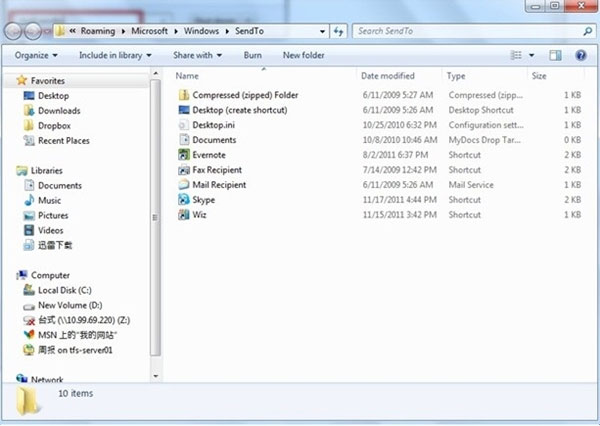Click the Forward navigation arrow button

pyautogui.click(x=33, y=31)
